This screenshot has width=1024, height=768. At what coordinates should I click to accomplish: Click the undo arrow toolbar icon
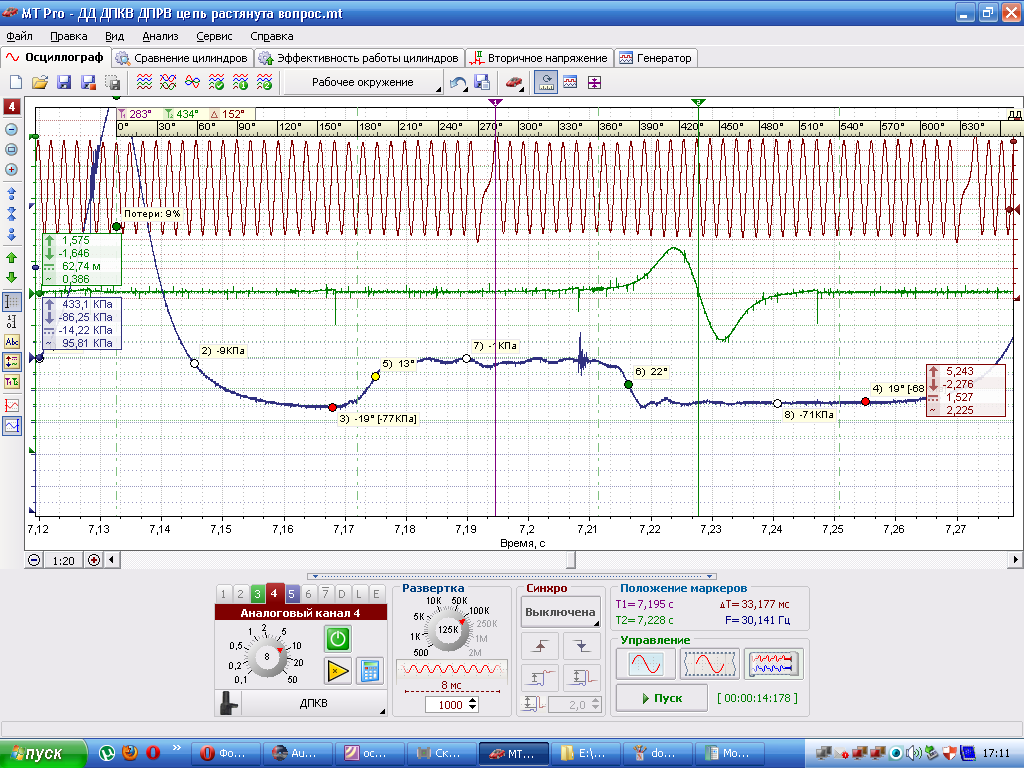(x=458, y=83)
